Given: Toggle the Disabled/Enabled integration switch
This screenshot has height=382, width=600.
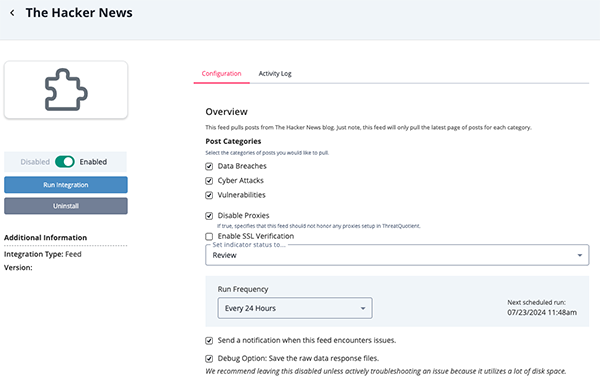Looking at the screenshot, I should [65, 162].
